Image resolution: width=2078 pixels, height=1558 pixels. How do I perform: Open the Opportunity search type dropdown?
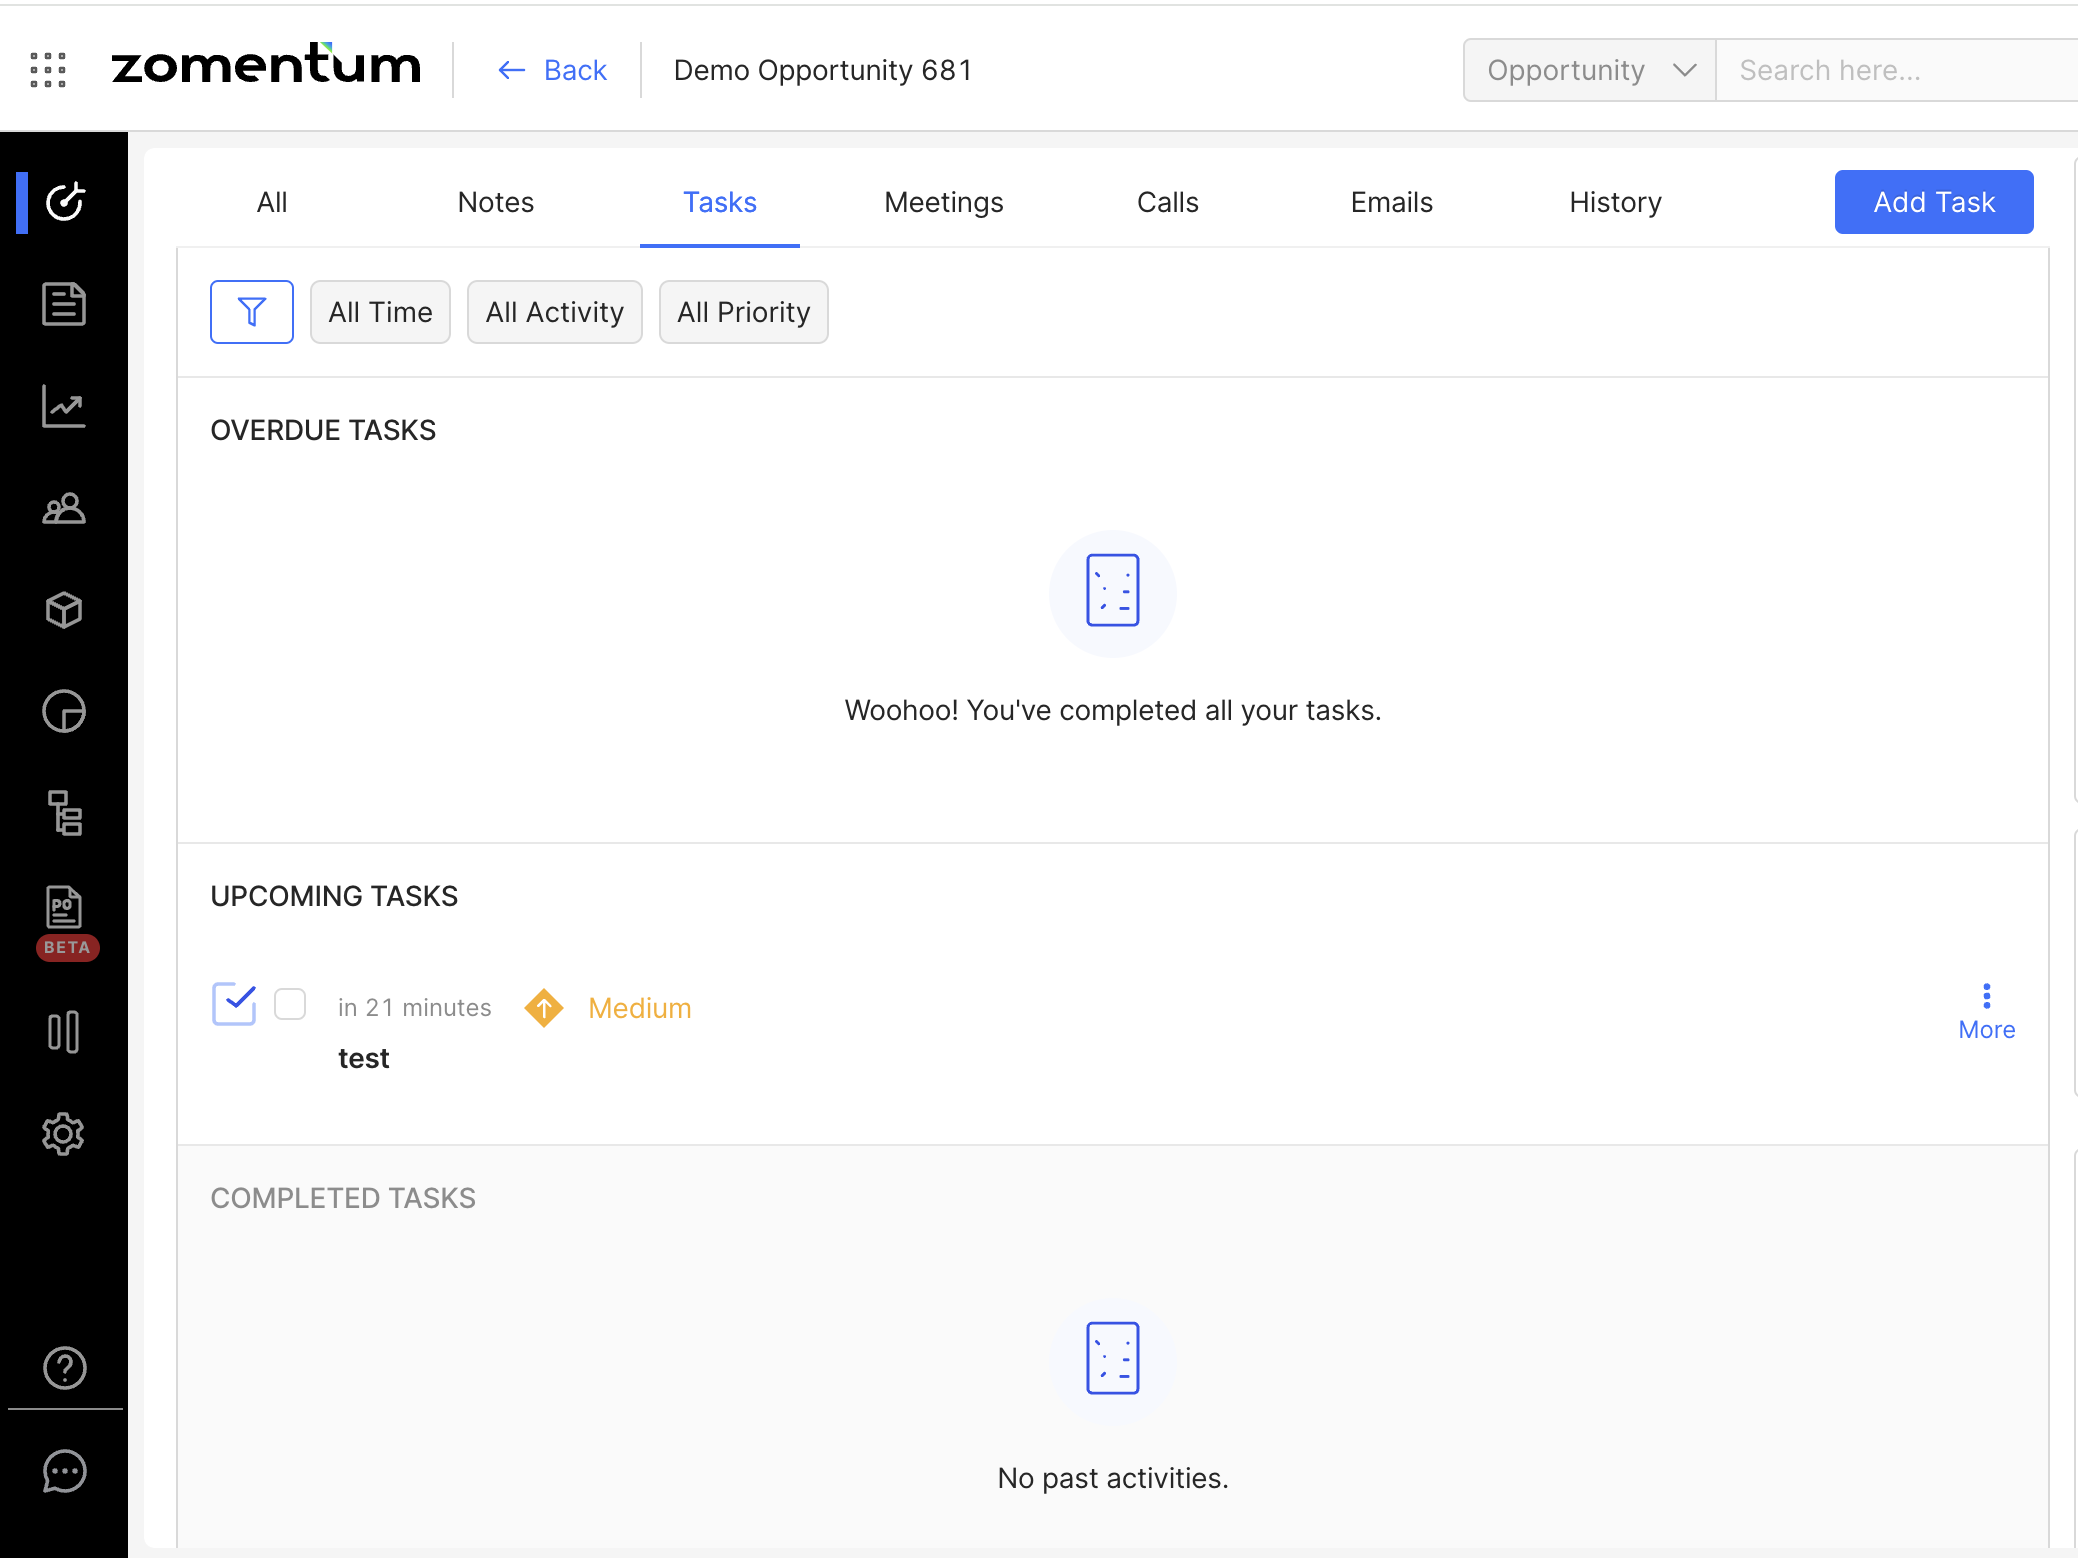(x=1590, y=70)
